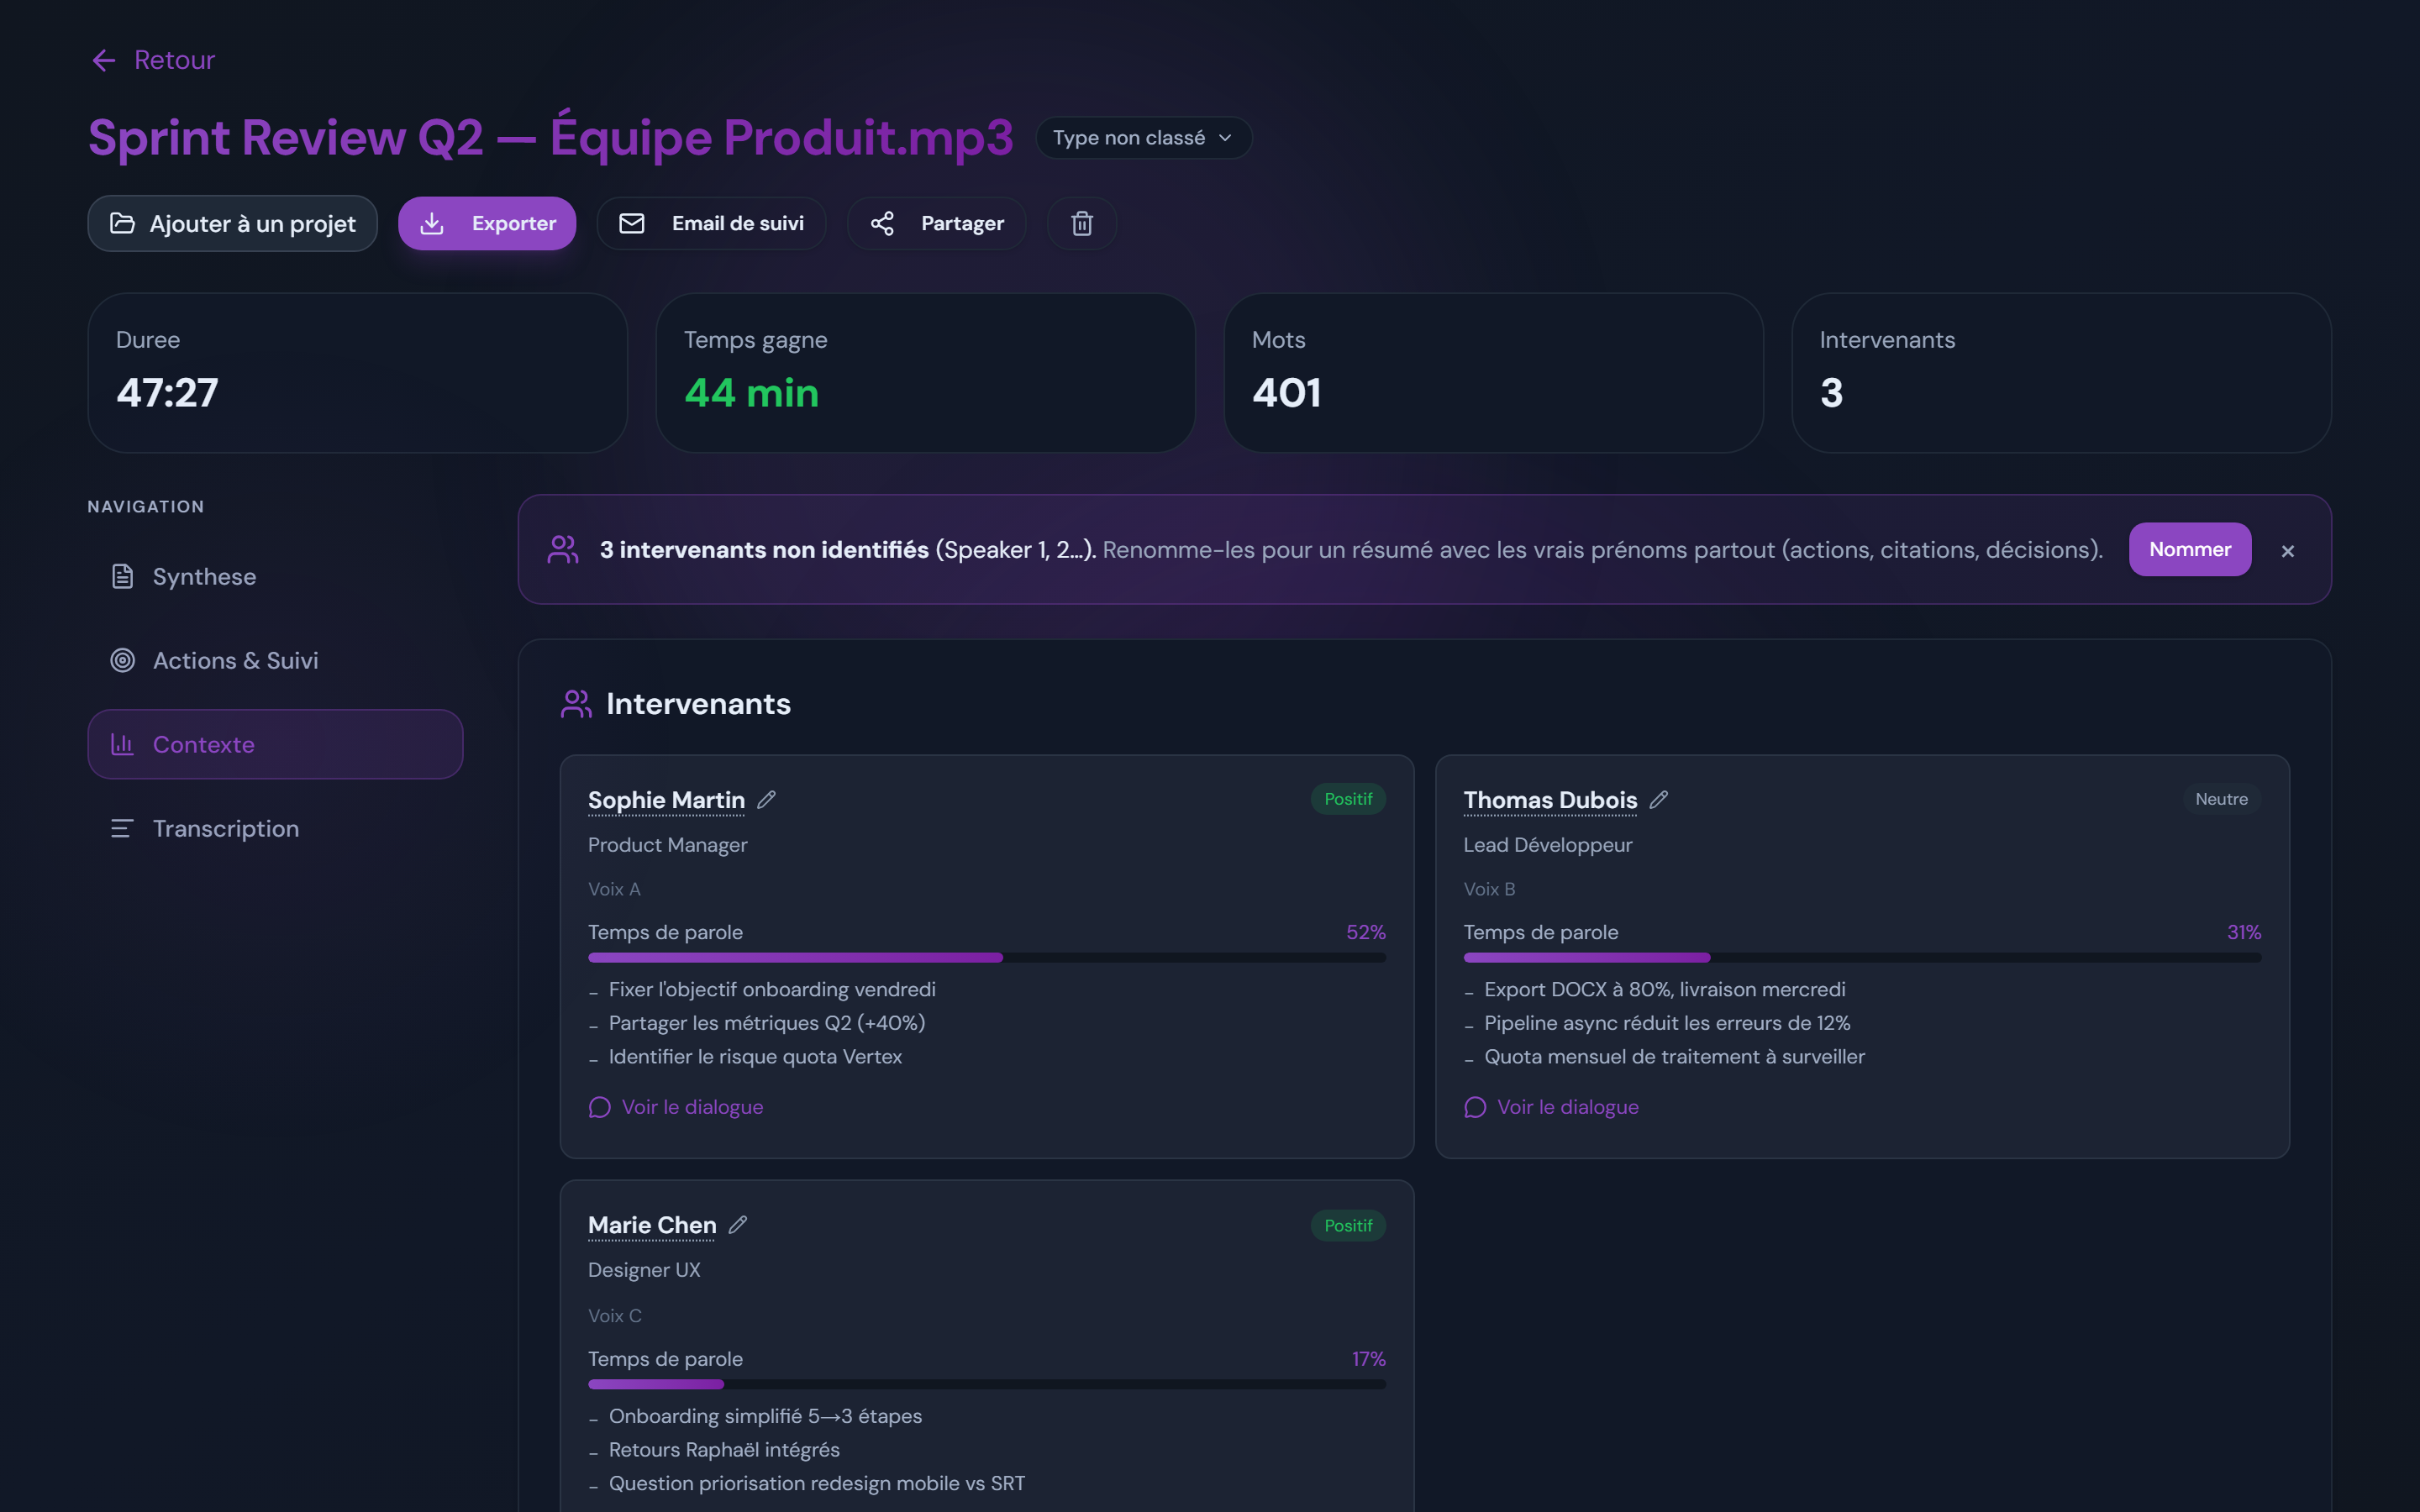2420x1512 pixels.
Task: Click the people icon in the banner
Action: coord(563,549)
